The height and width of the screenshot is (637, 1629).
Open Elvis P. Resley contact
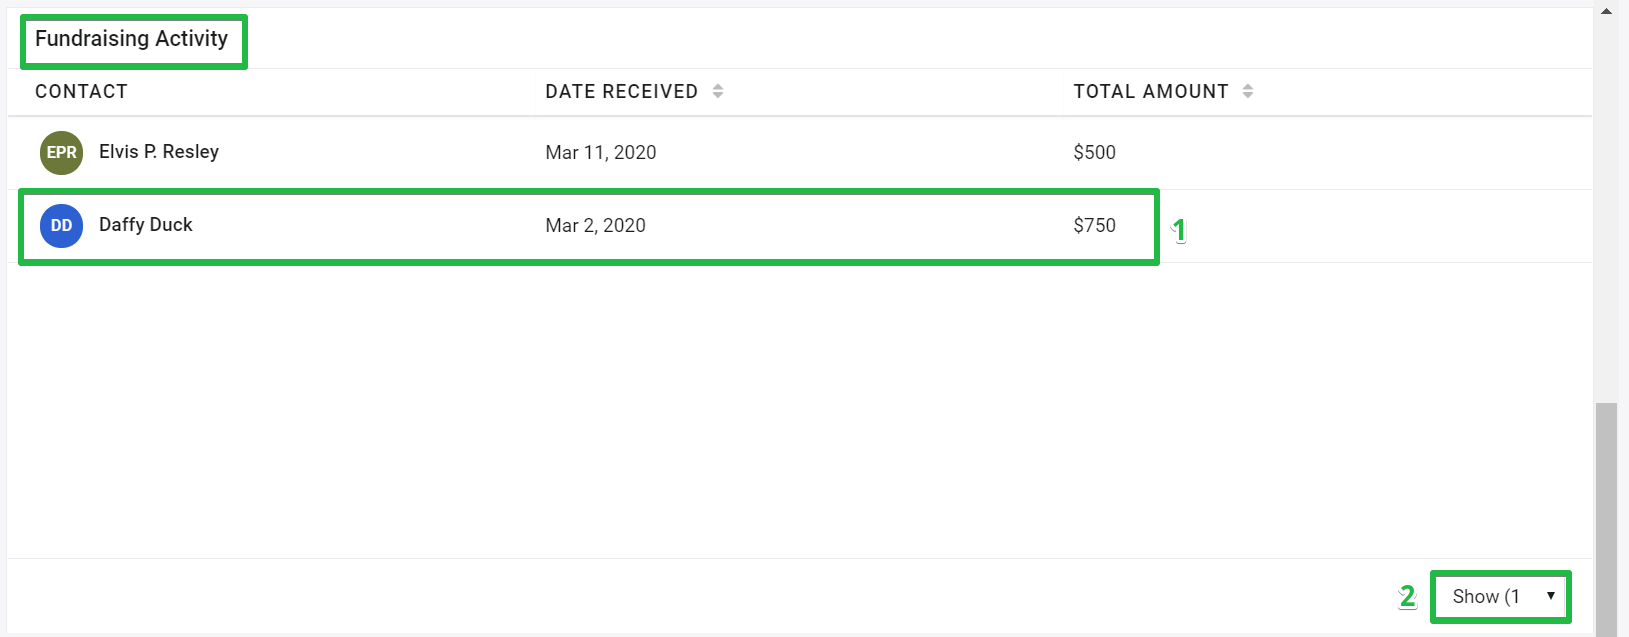point(159,152)
